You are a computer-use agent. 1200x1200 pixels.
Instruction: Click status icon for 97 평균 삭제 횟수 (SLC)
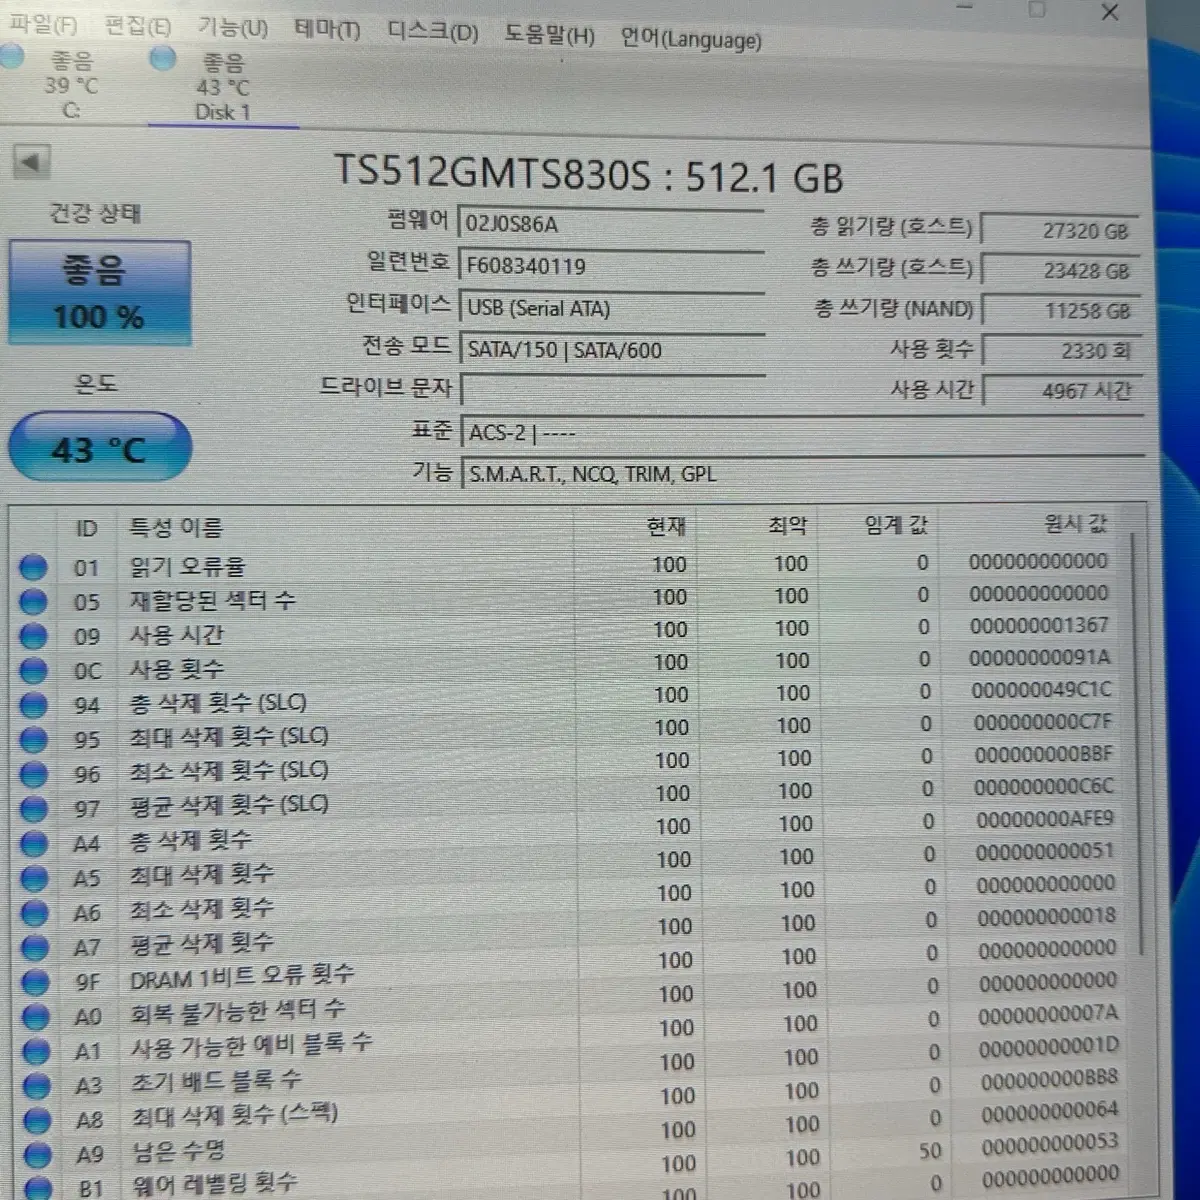[33, 808]
